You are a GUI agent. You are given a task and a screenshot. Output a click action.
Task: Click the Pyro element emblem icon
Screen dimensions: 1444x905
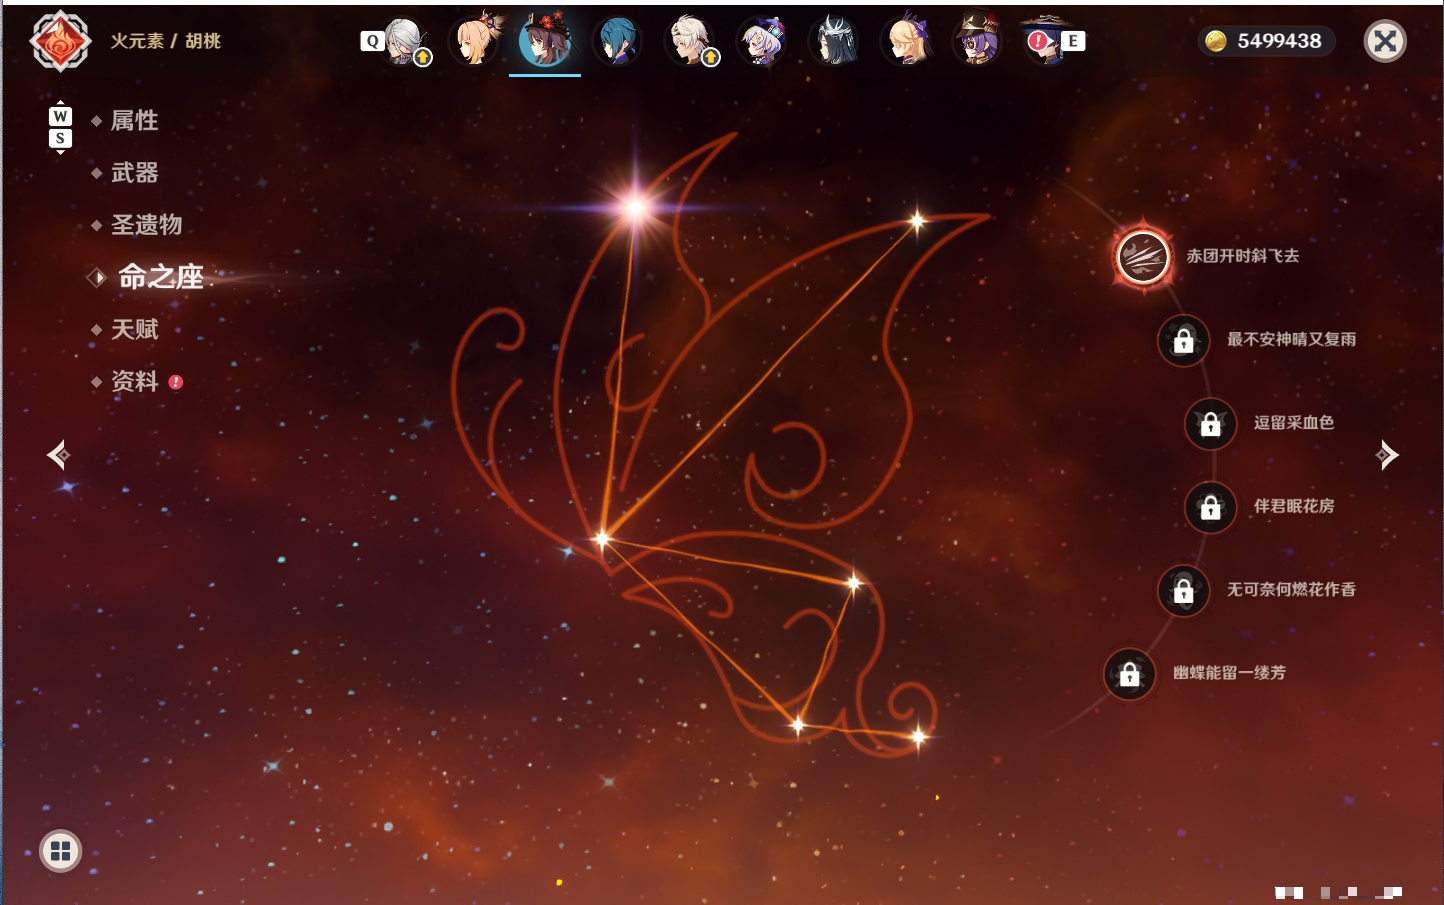[60, 41]
